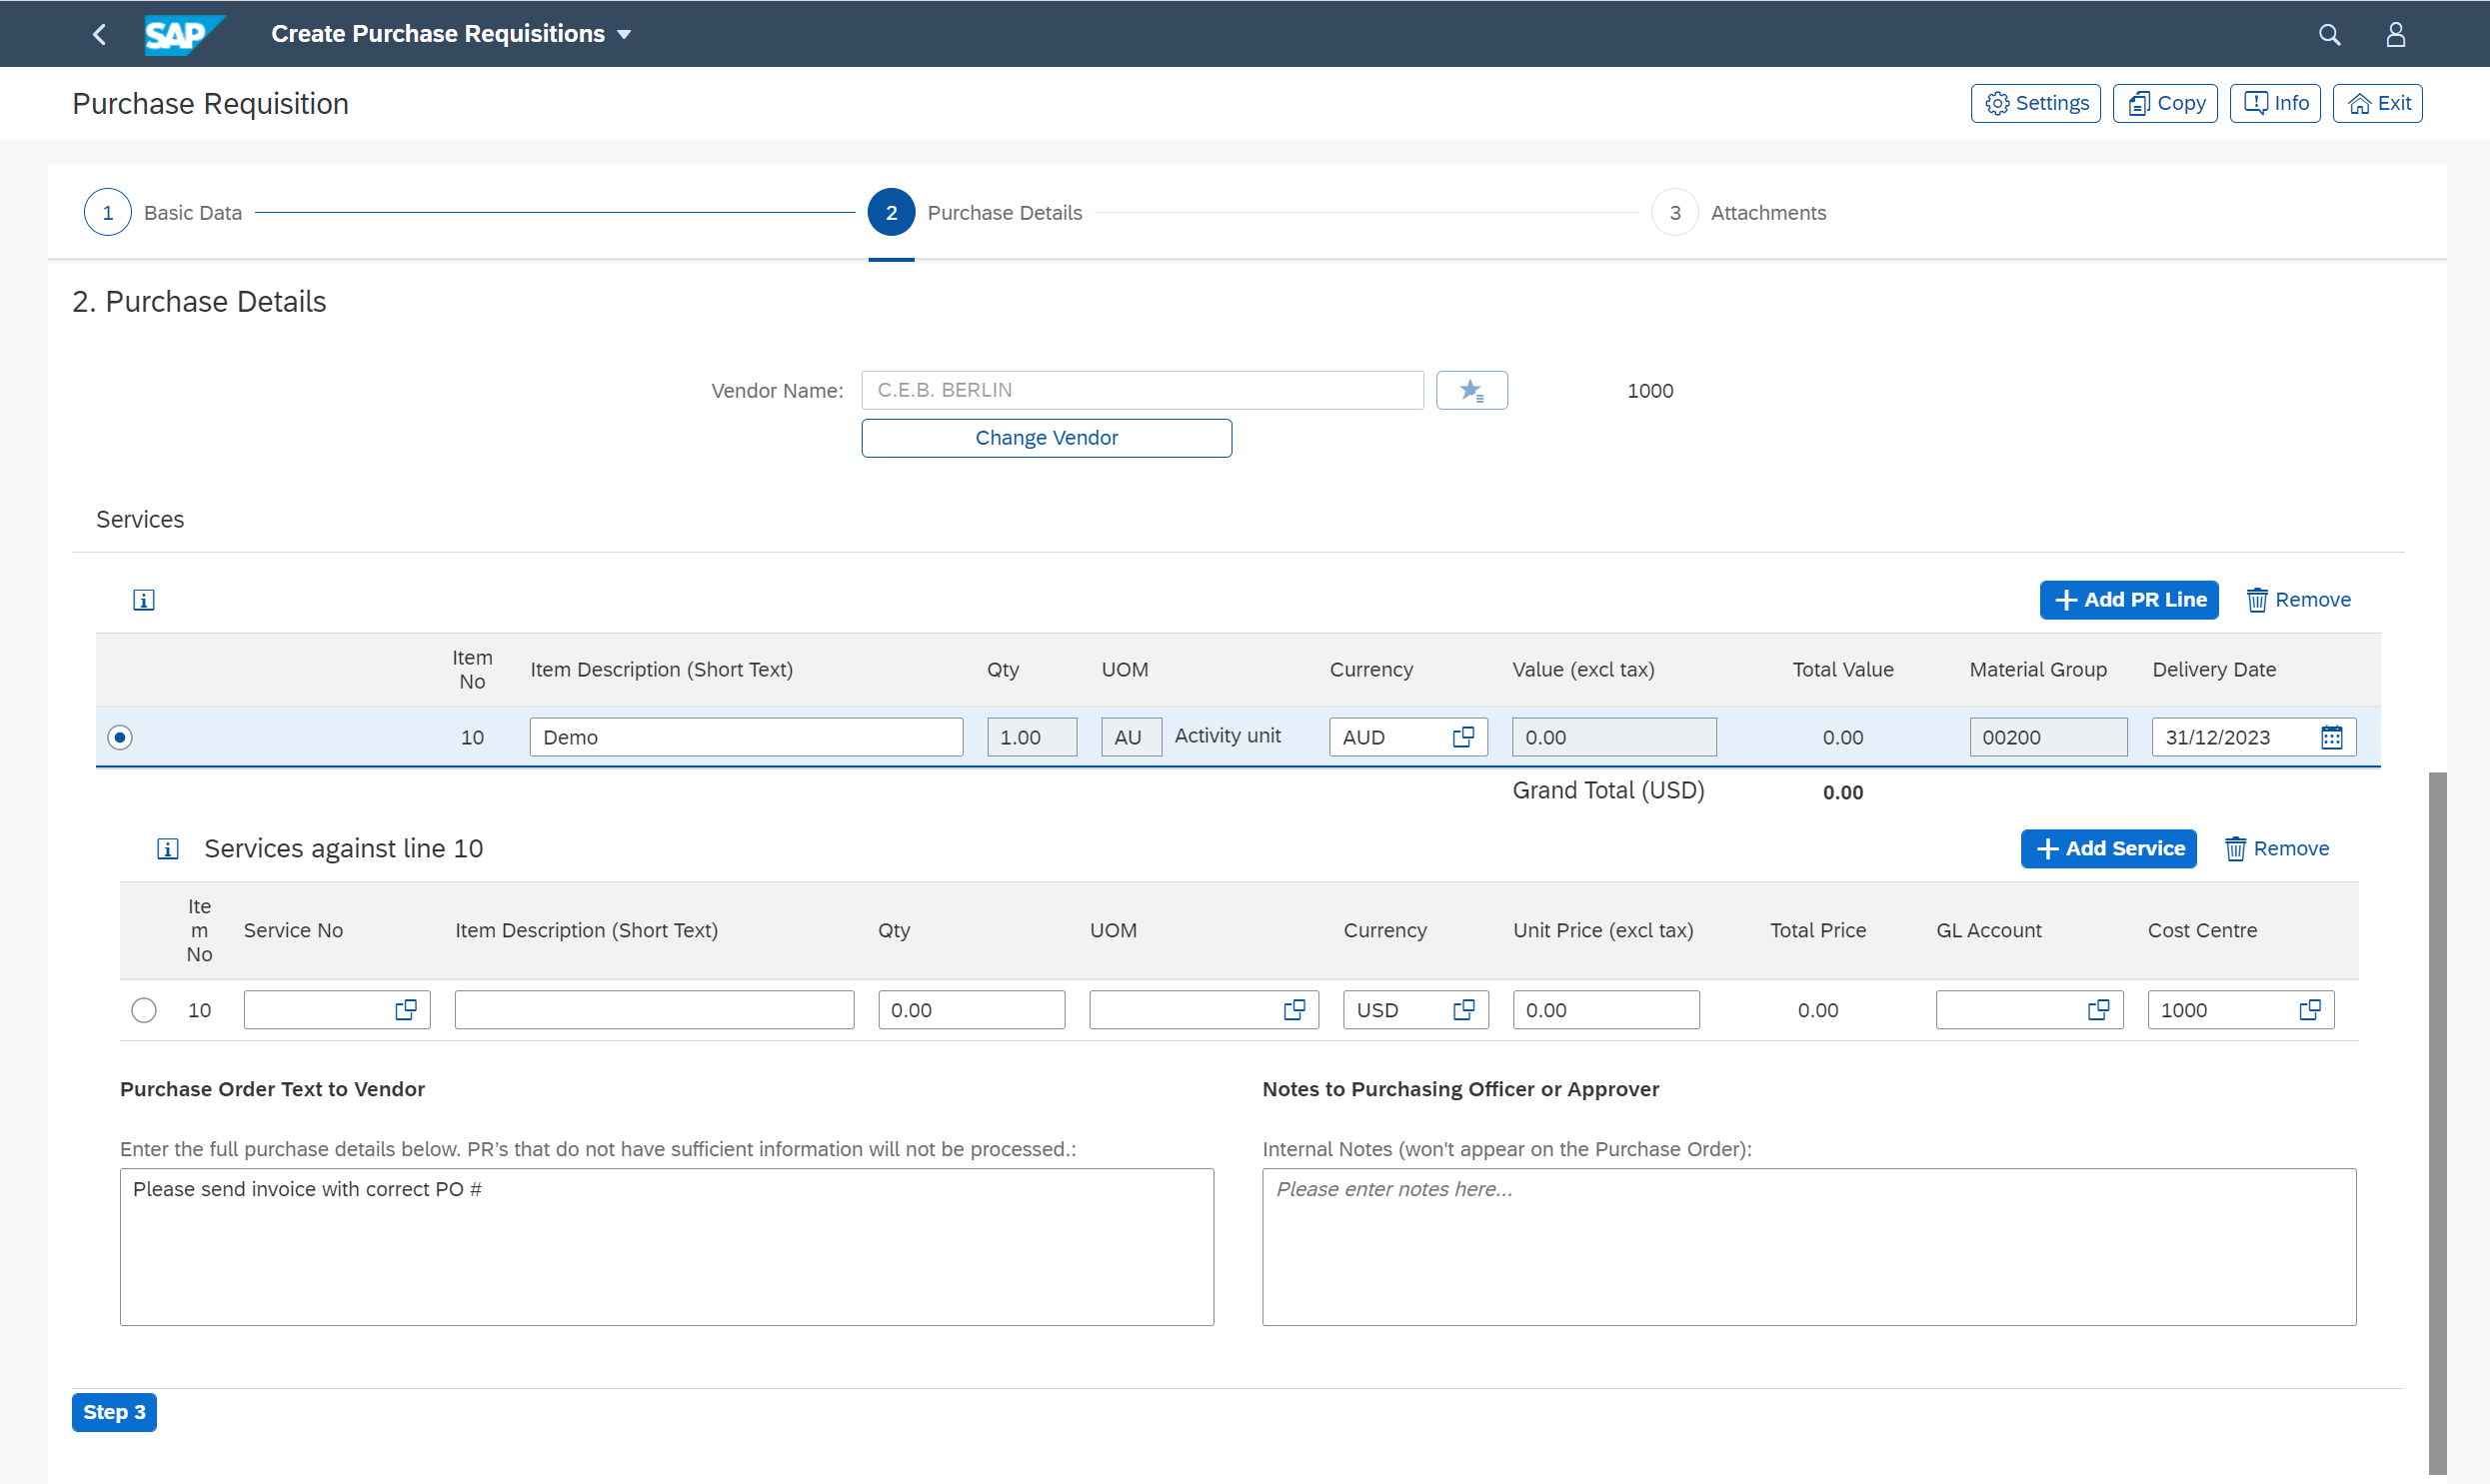
Task: Open value help for the AUD currency field
Action: (x=1463, y=737)
